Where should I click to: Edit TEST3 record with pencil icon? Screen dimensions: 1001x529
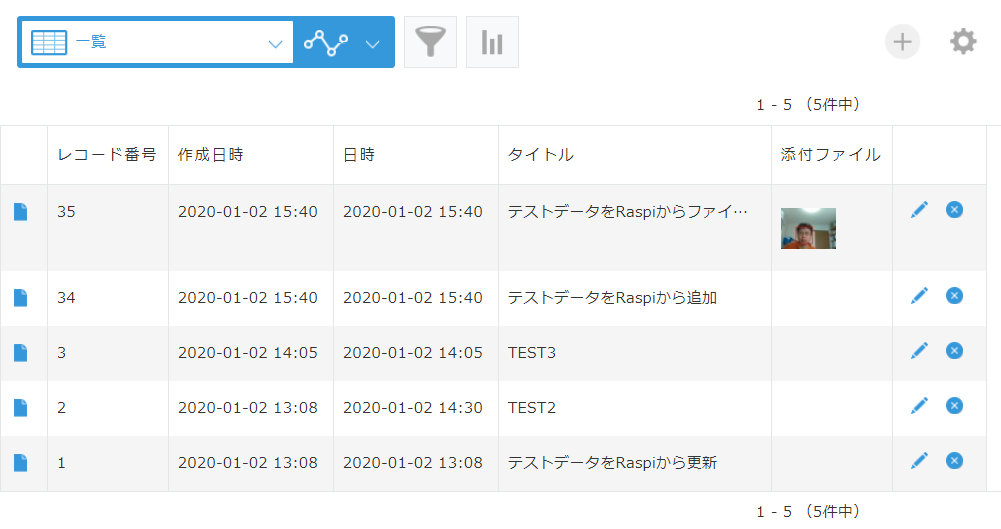(x=919, y=350)
